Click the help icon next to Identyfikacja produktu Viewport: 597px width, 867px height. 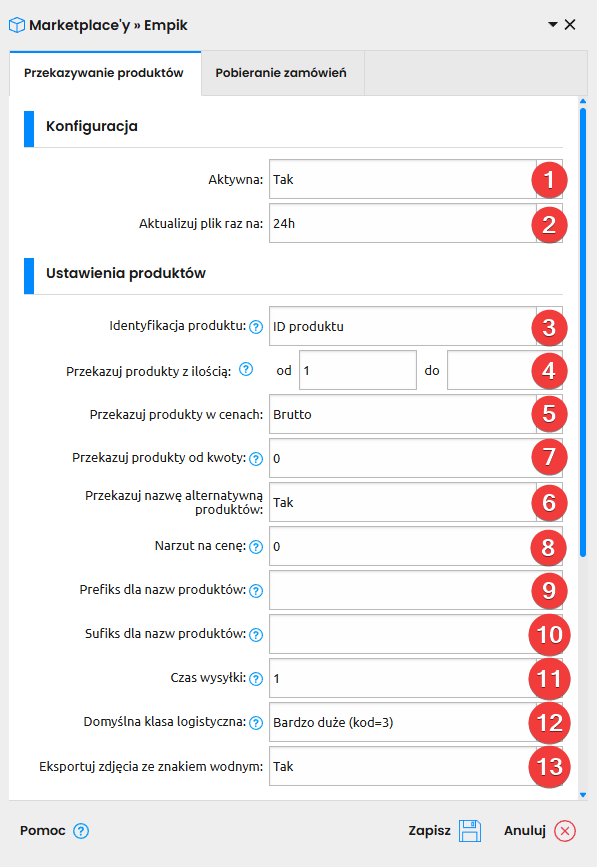(255, 327)
